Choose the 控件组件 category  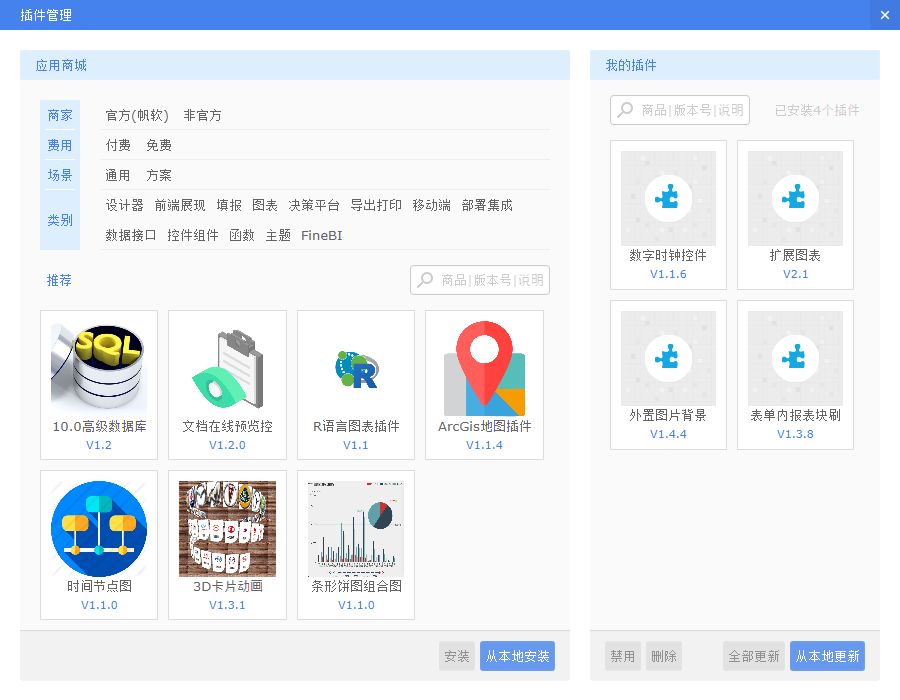[193, 235]
